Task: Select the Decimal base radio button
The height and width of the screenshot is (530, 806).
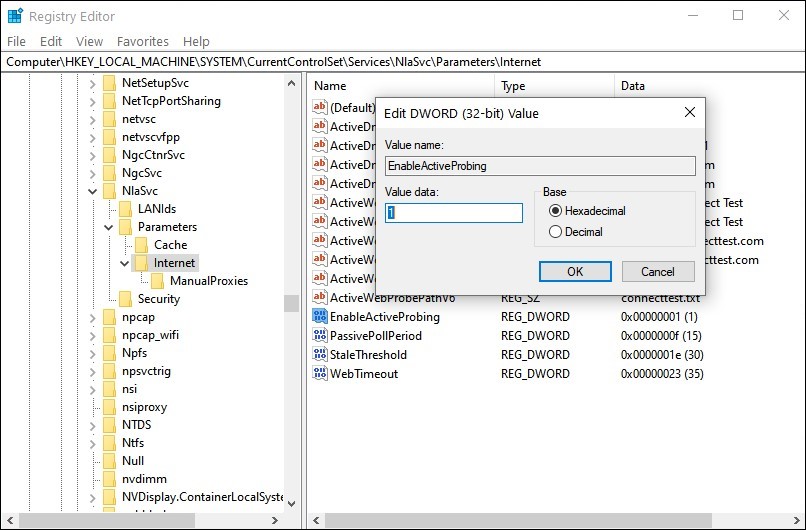Action: [x=556, y=232]
